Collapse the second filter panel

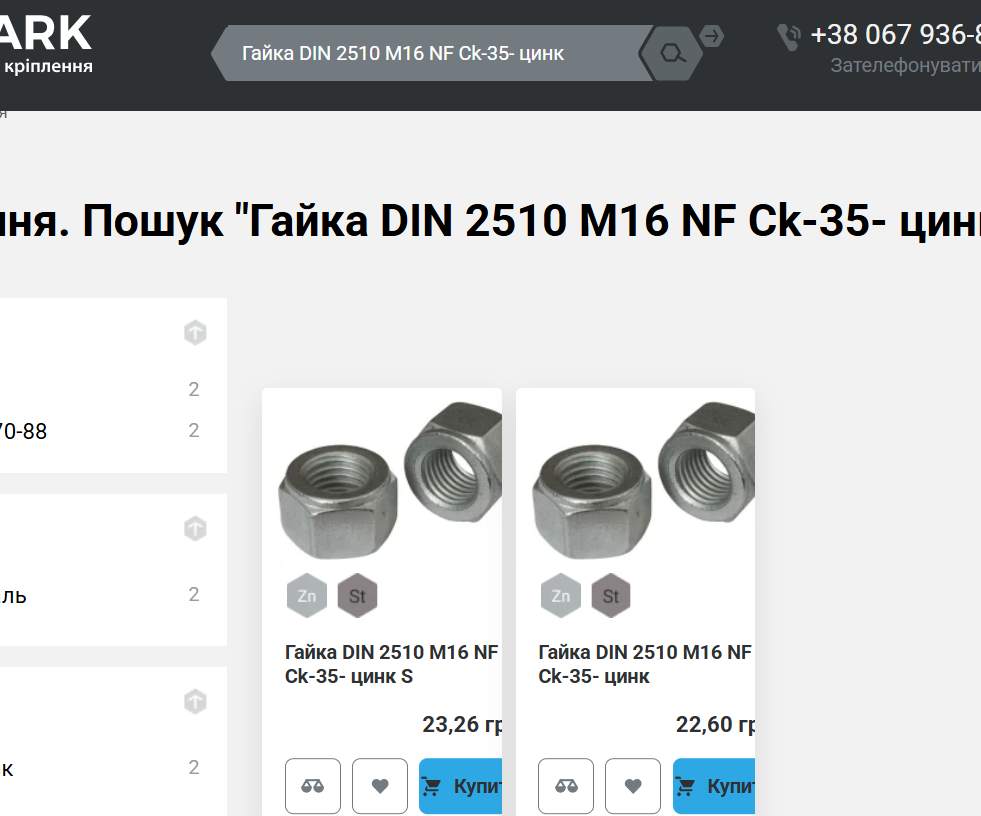[195, 529]
